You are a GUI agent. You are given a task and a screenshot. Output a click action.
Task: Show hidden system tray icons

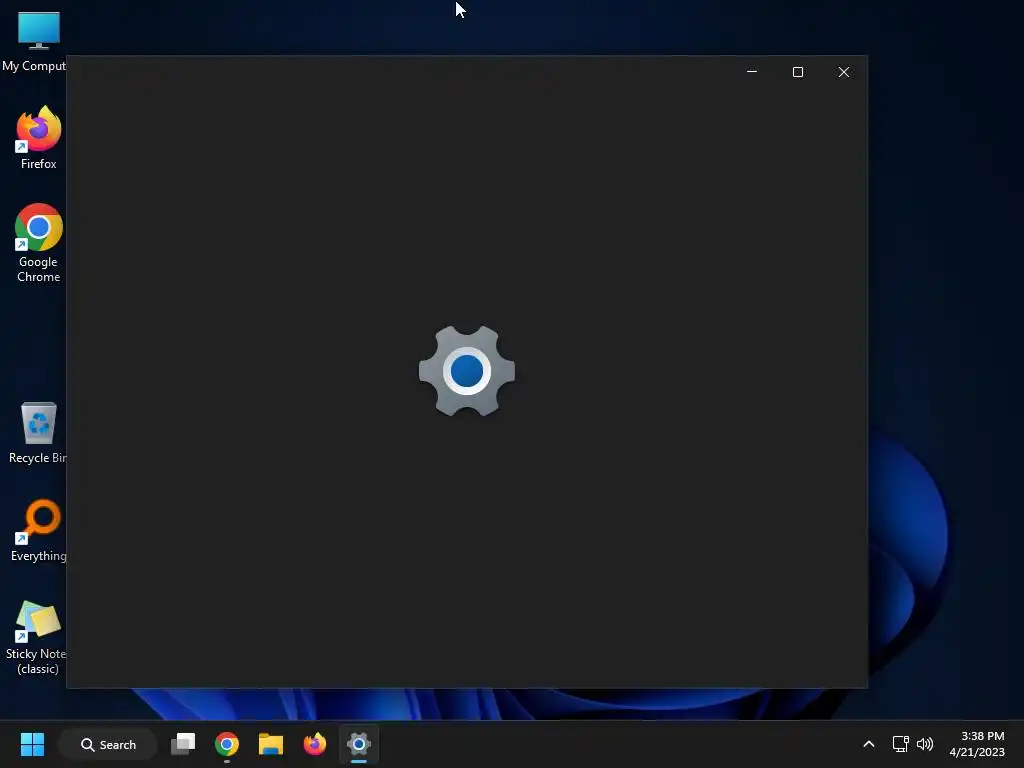(869, 744)
